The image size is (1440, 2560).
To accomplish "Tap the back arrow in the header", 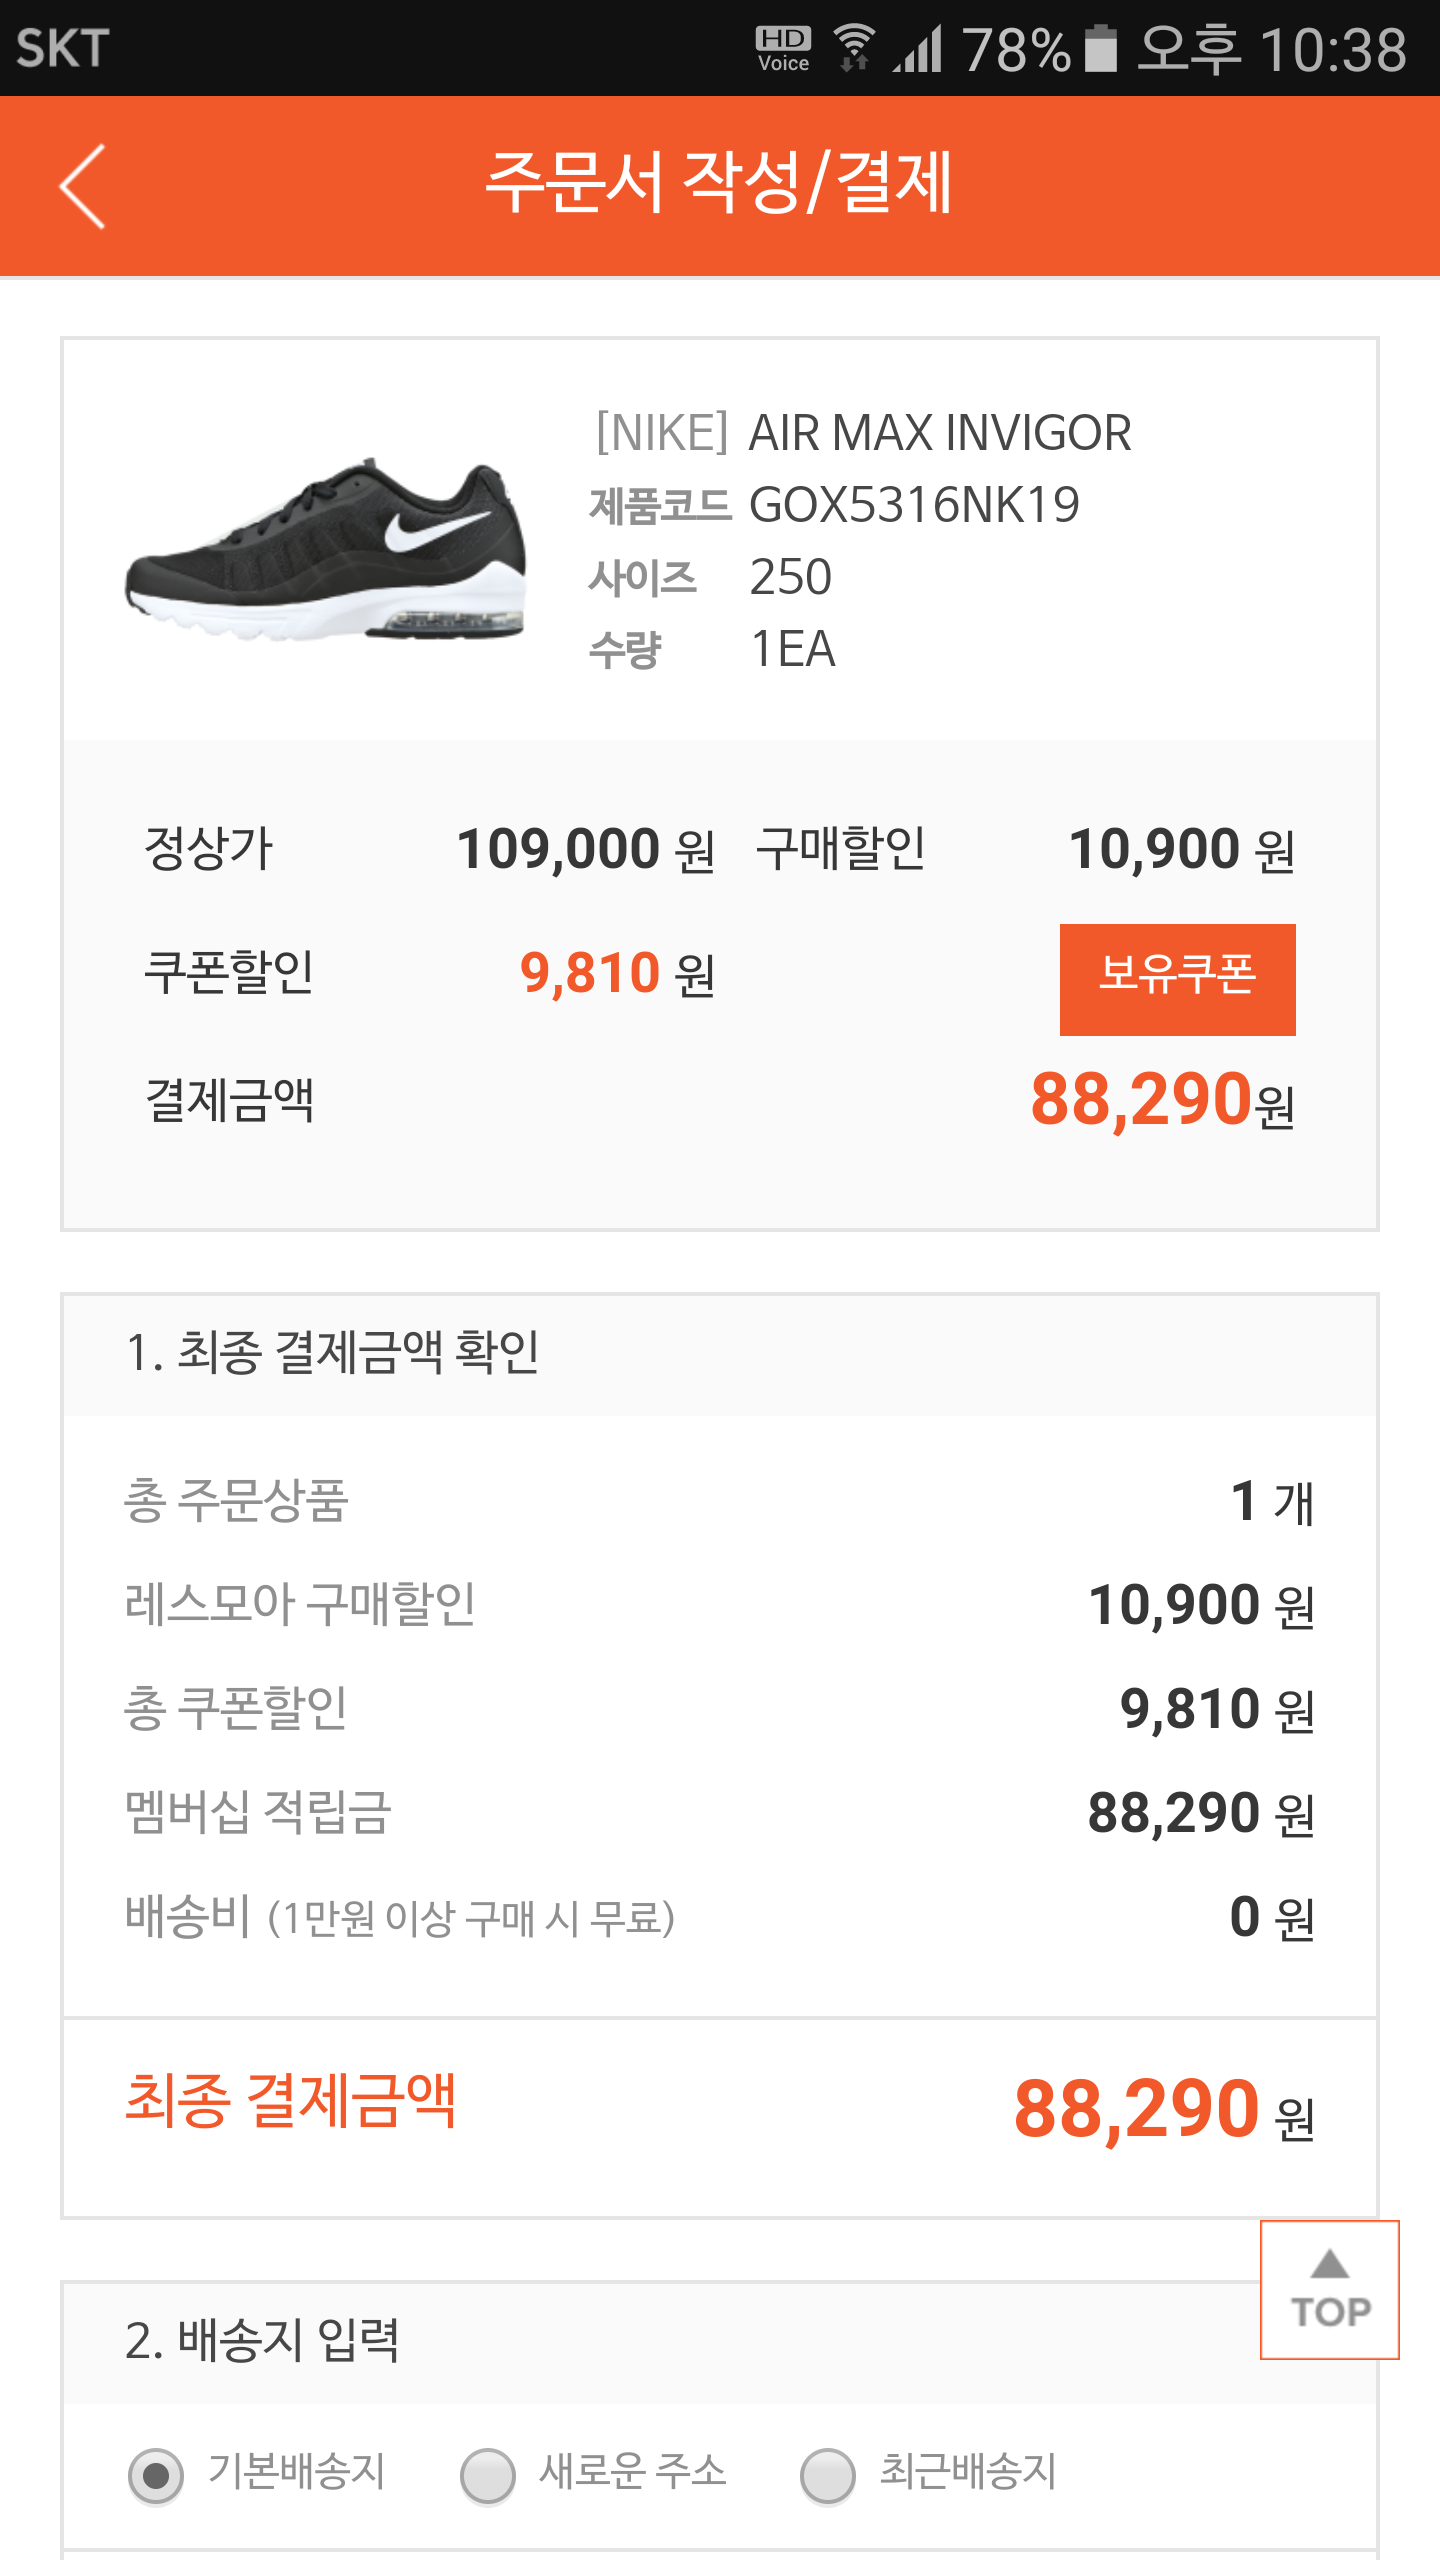I will [x=83, y=186].
